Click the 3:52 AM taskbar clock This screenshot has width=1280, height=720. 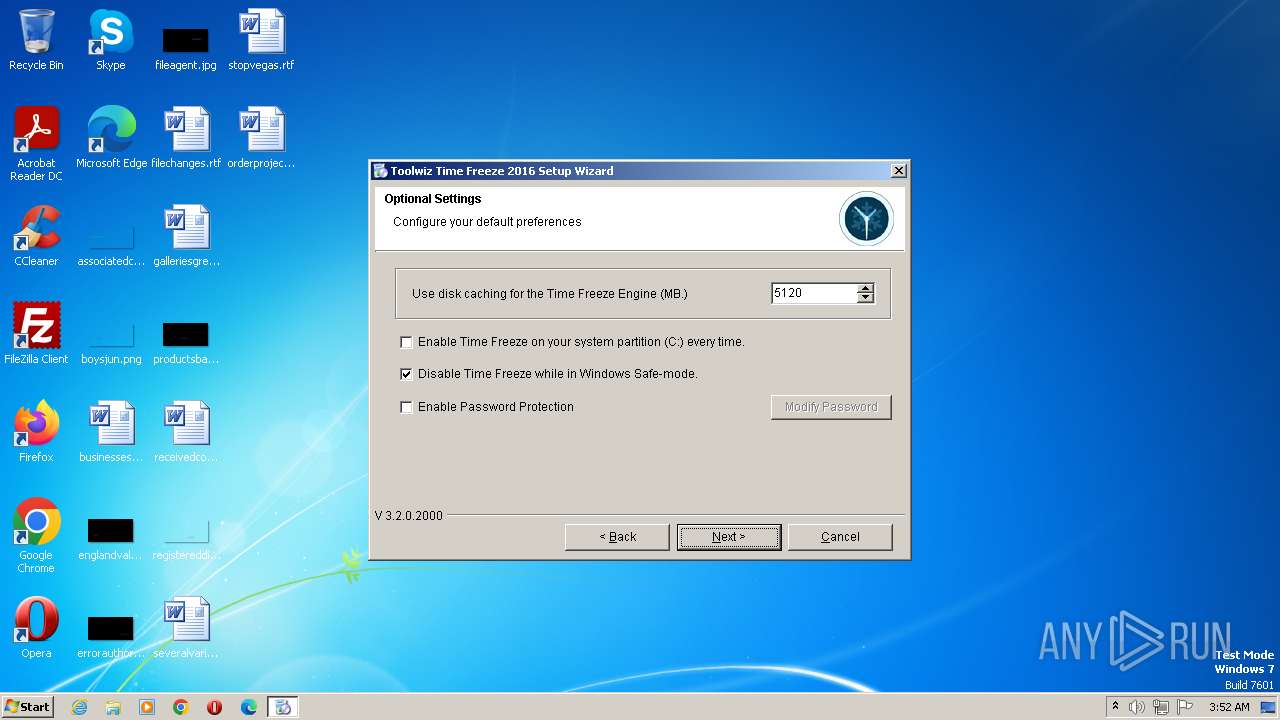point(1229,707)
